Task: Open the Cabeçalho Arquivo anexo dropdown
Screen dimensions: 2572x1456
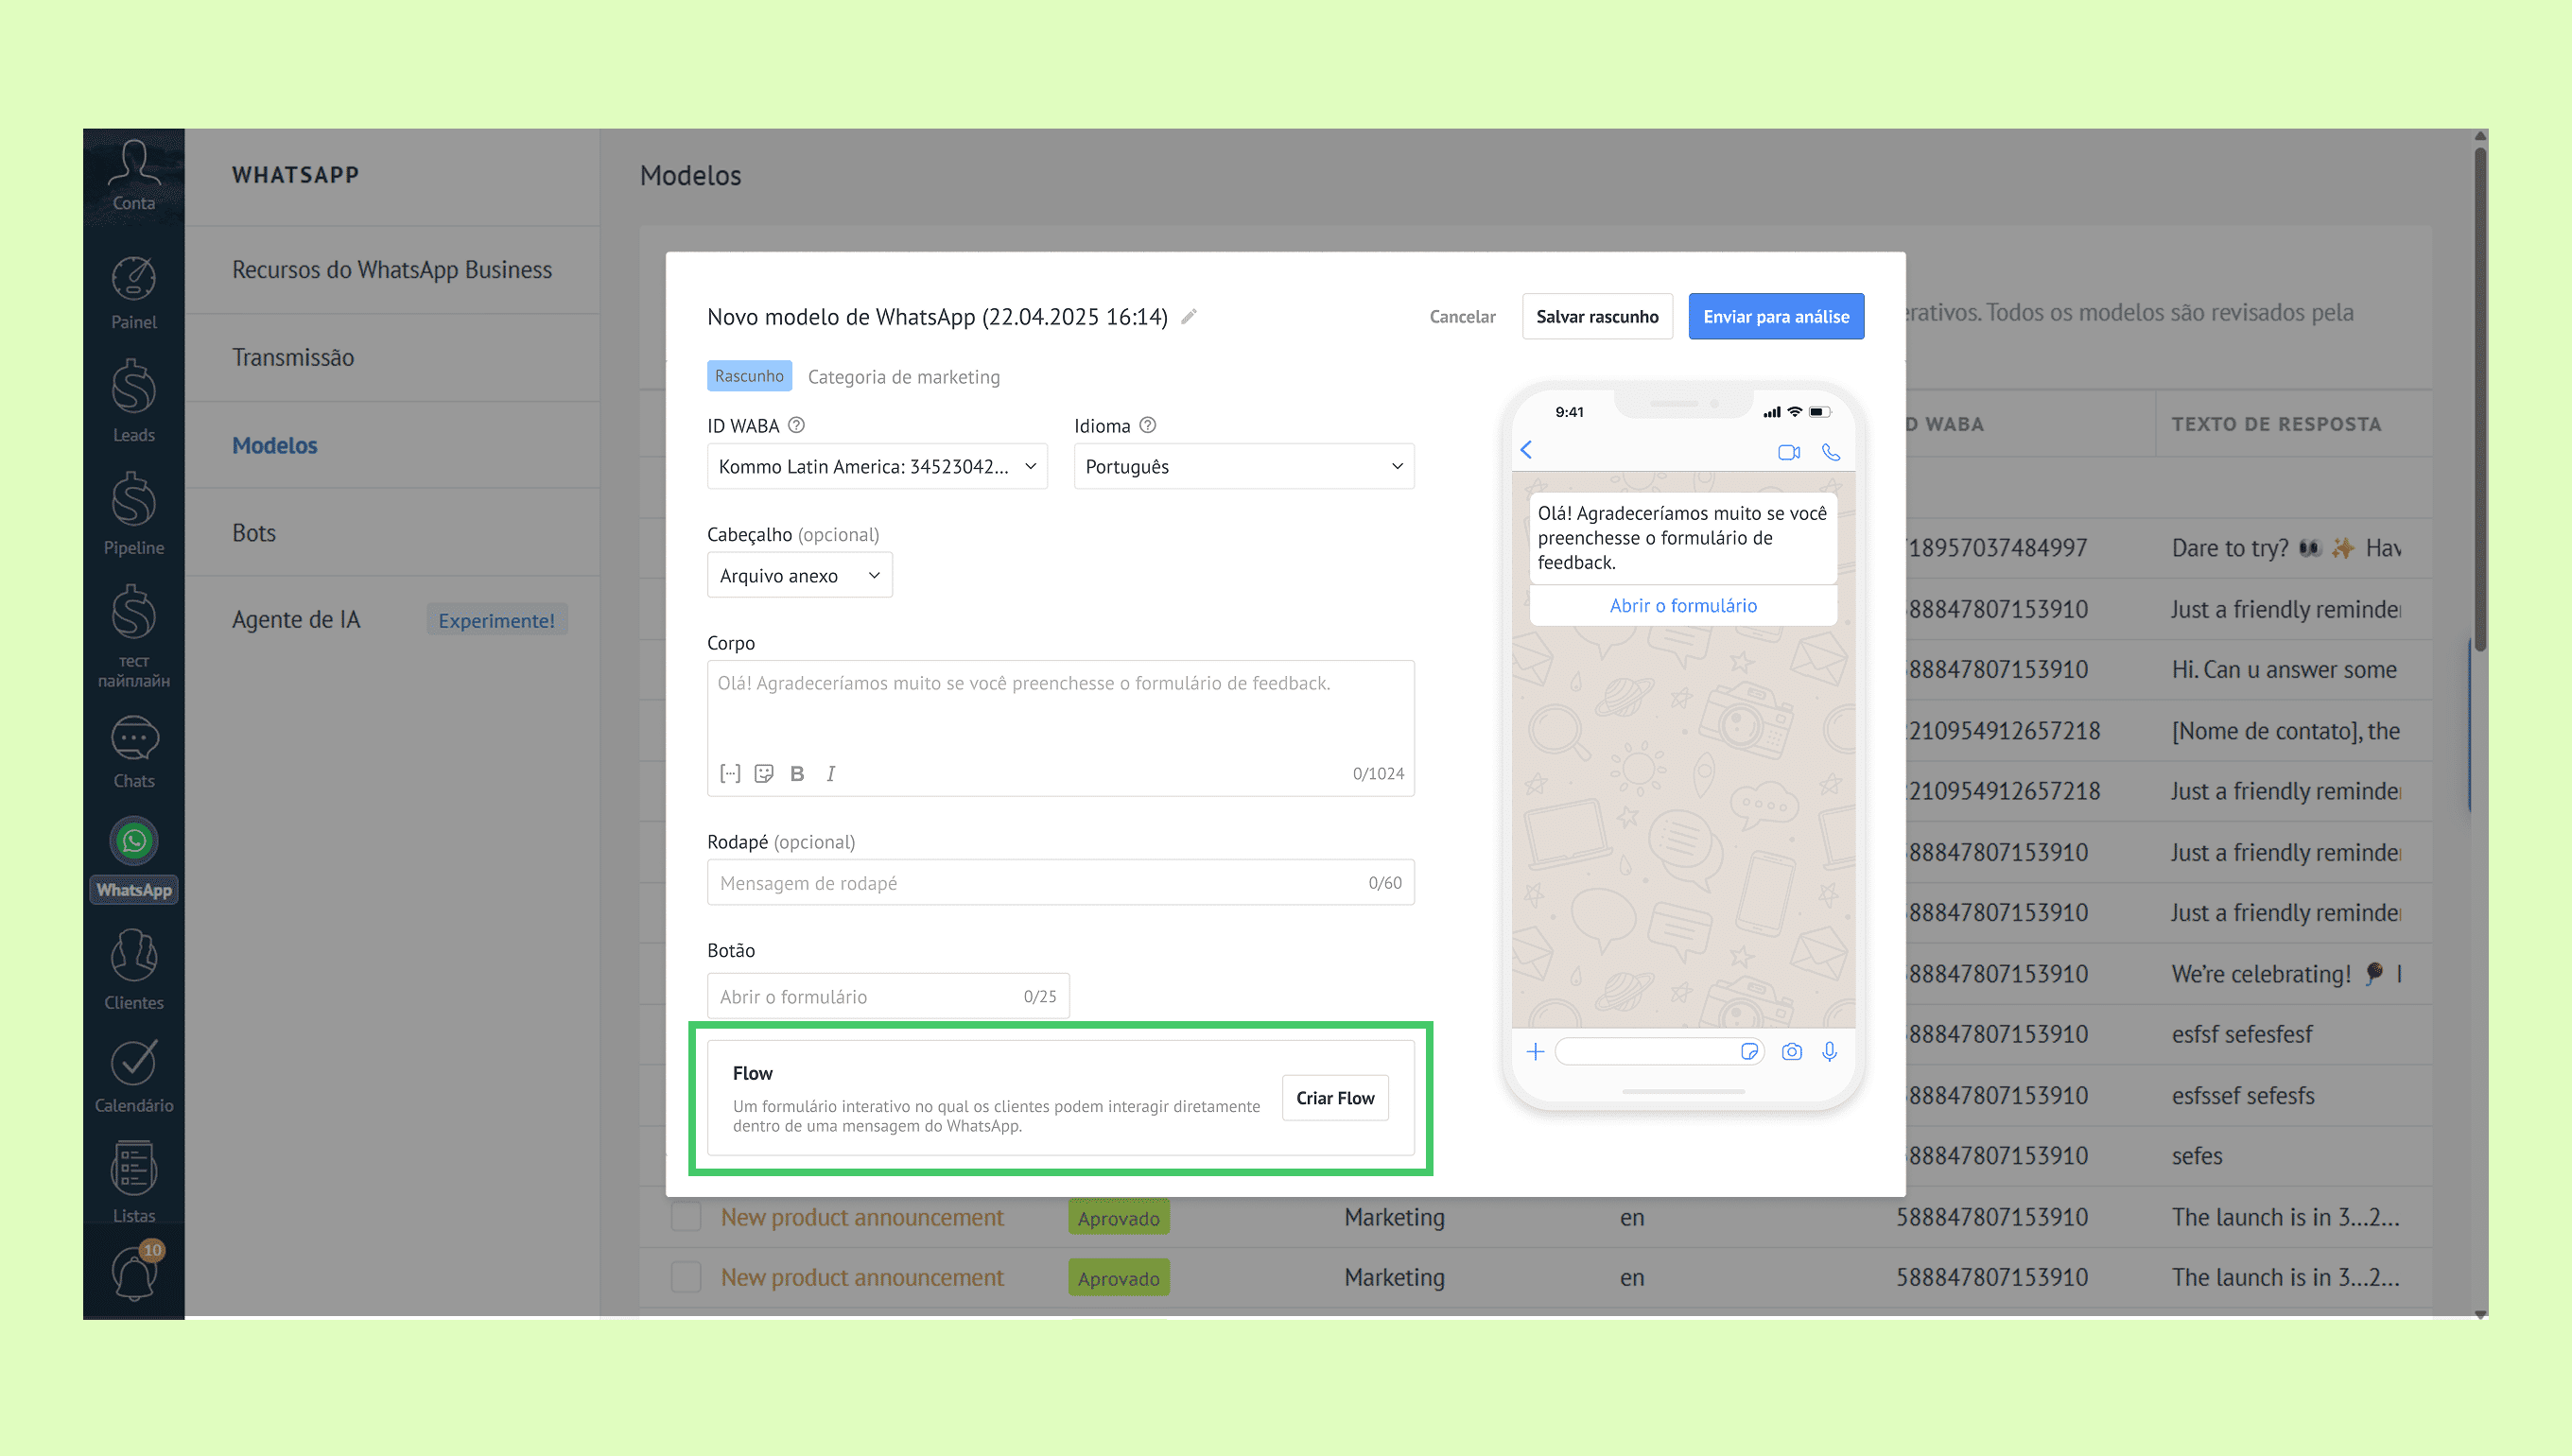Action: [799, 576]
